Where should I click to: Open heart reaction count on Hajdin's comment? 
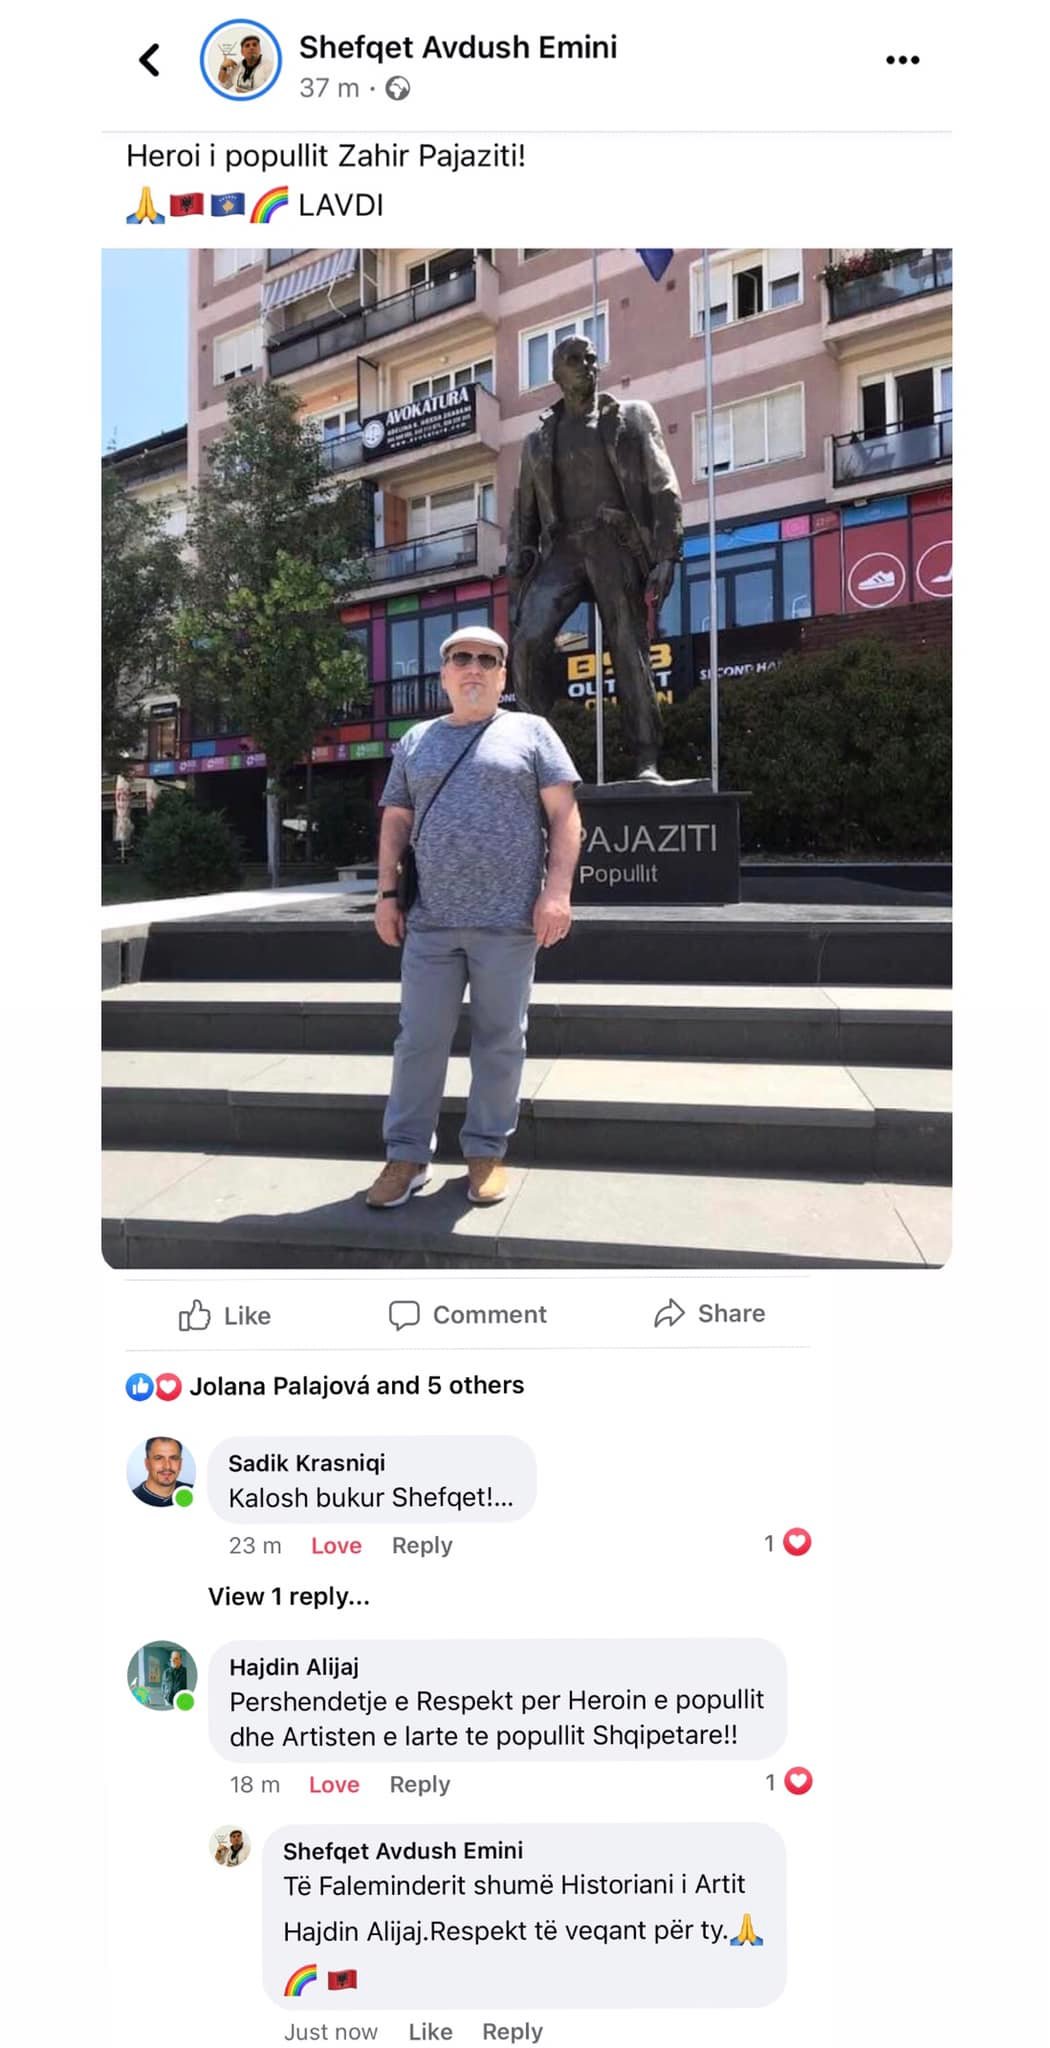point(788,1782)
